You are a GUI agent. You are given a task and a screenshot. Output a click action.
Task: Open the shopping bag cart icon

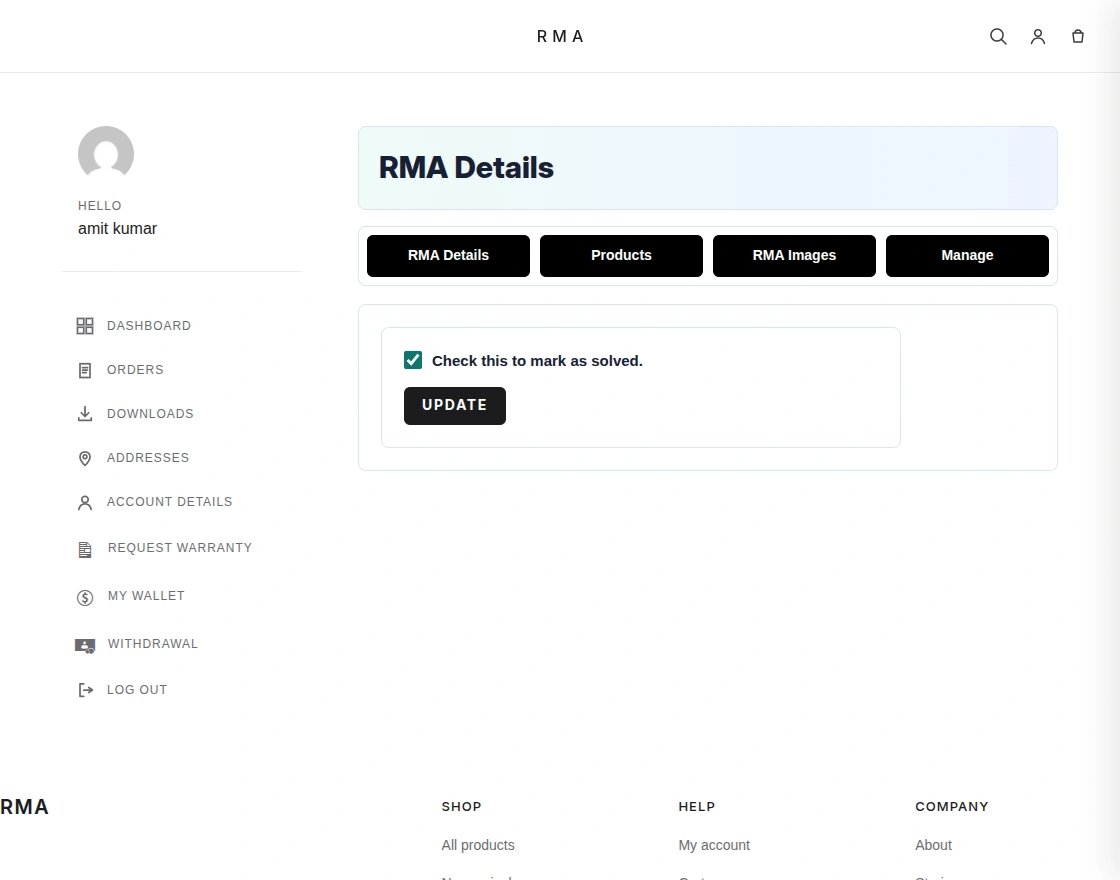(x=1078, y=36)
